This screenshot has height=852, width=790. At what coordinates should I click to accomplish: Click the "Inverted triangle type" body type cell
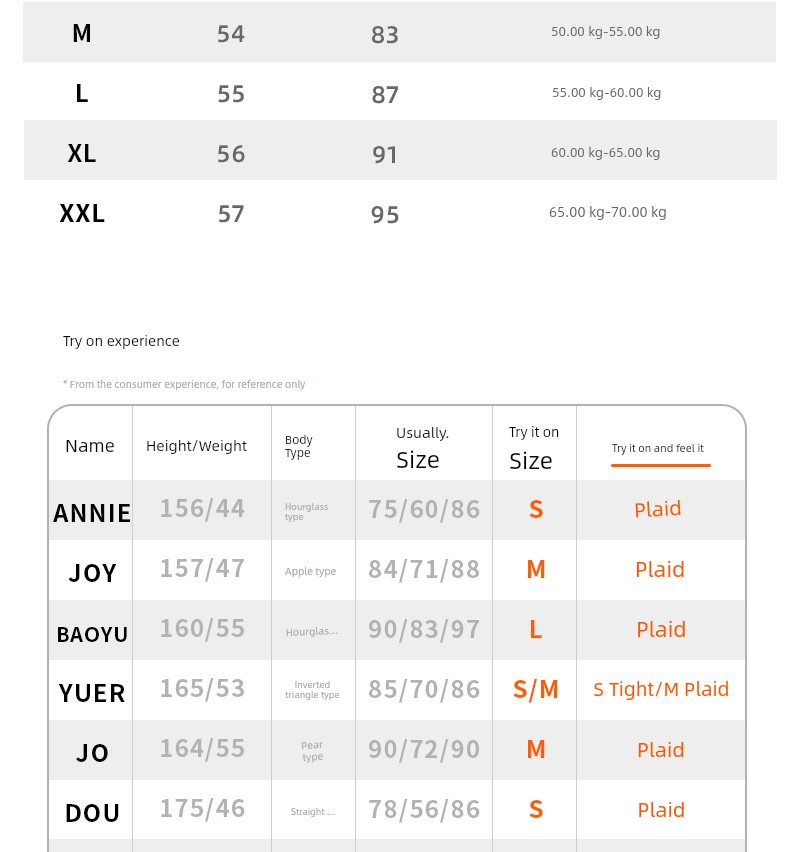tap(312, 690)
